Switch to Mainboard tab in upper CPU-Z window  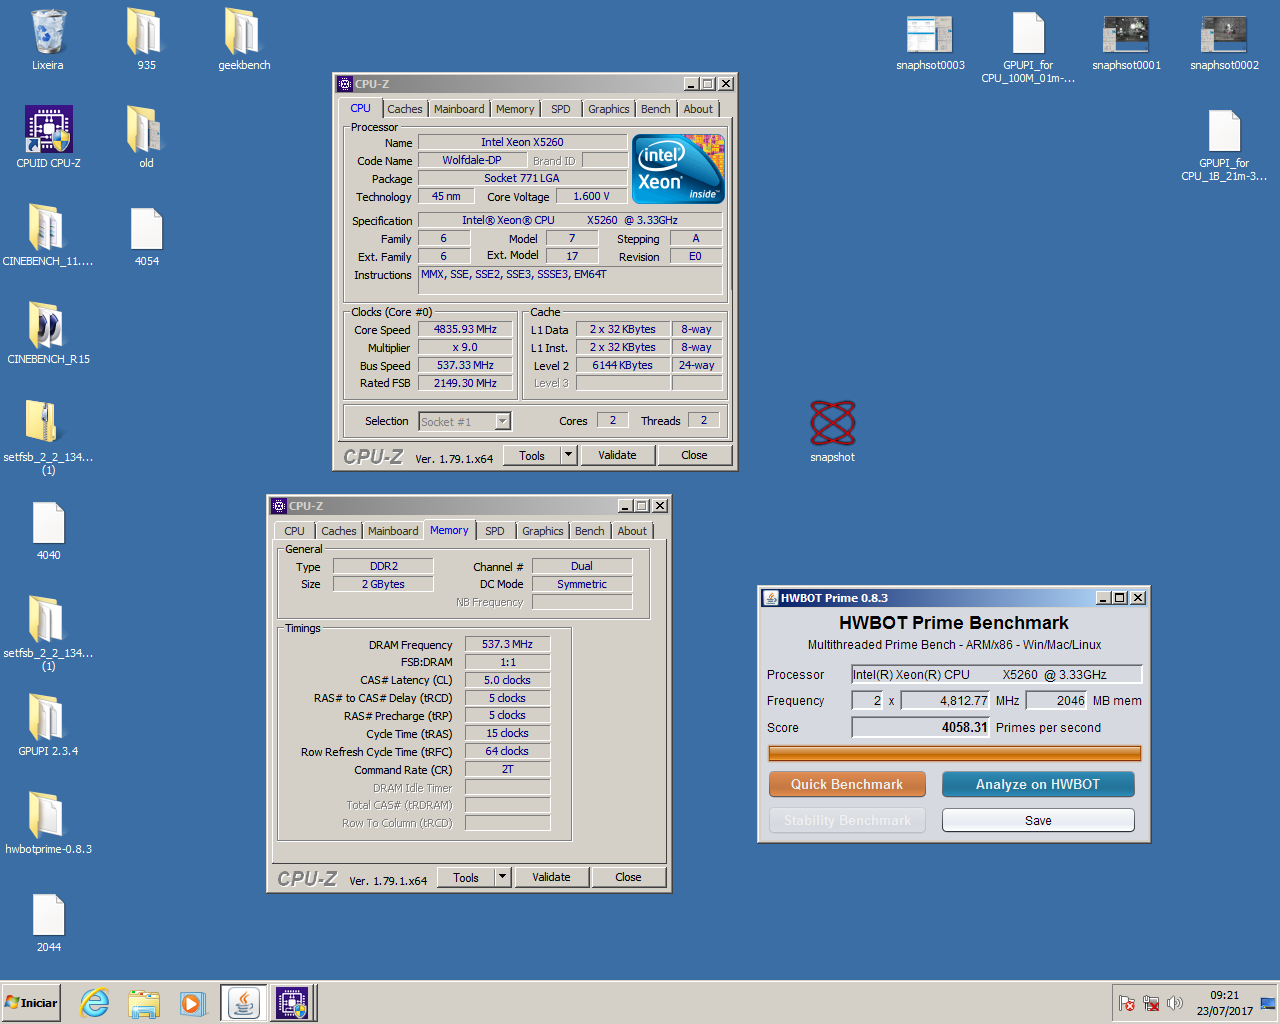coord(459,109)
